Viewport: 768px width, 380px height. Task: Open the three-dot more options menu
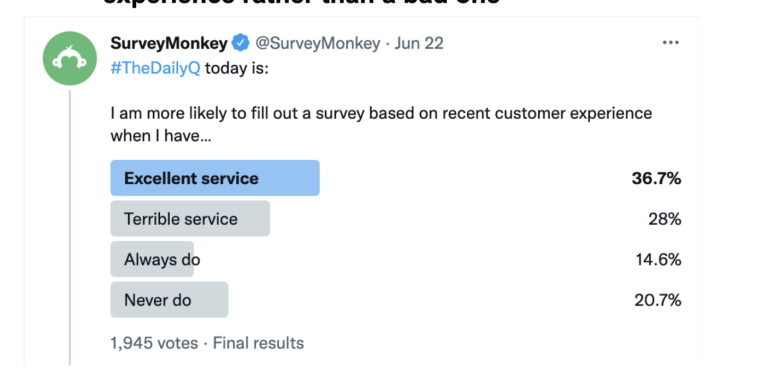pyautogui.click(x=671, y=43)
